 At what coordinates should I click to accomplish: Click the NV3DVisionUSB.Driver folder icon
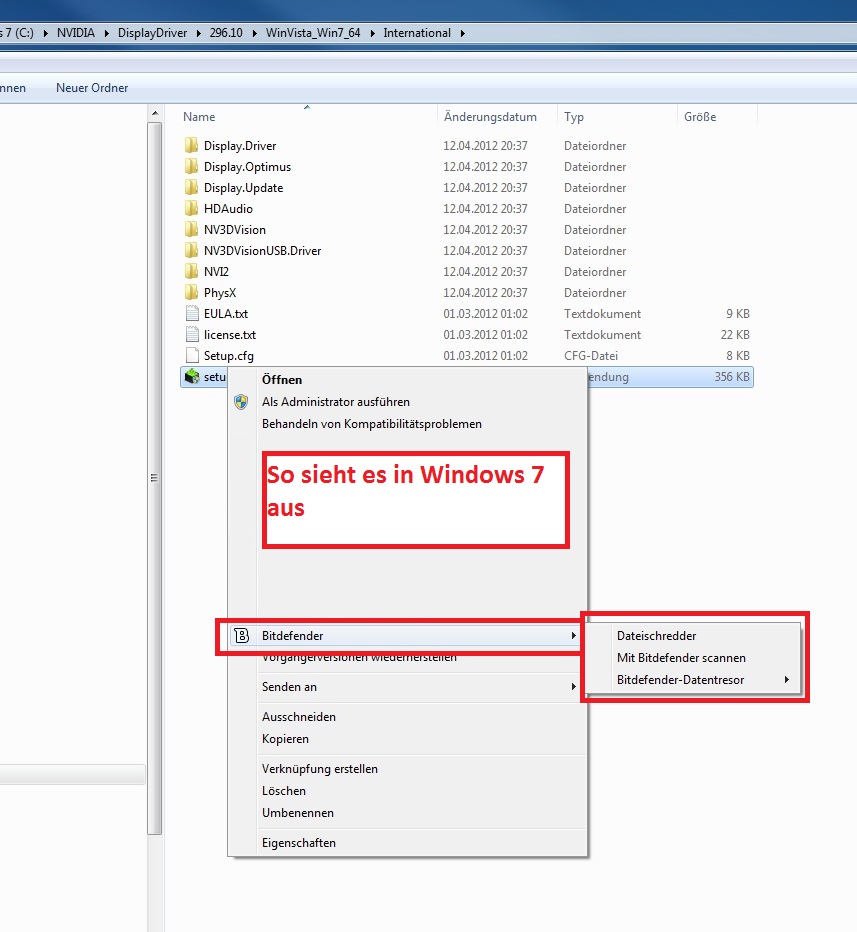point(191,250)
